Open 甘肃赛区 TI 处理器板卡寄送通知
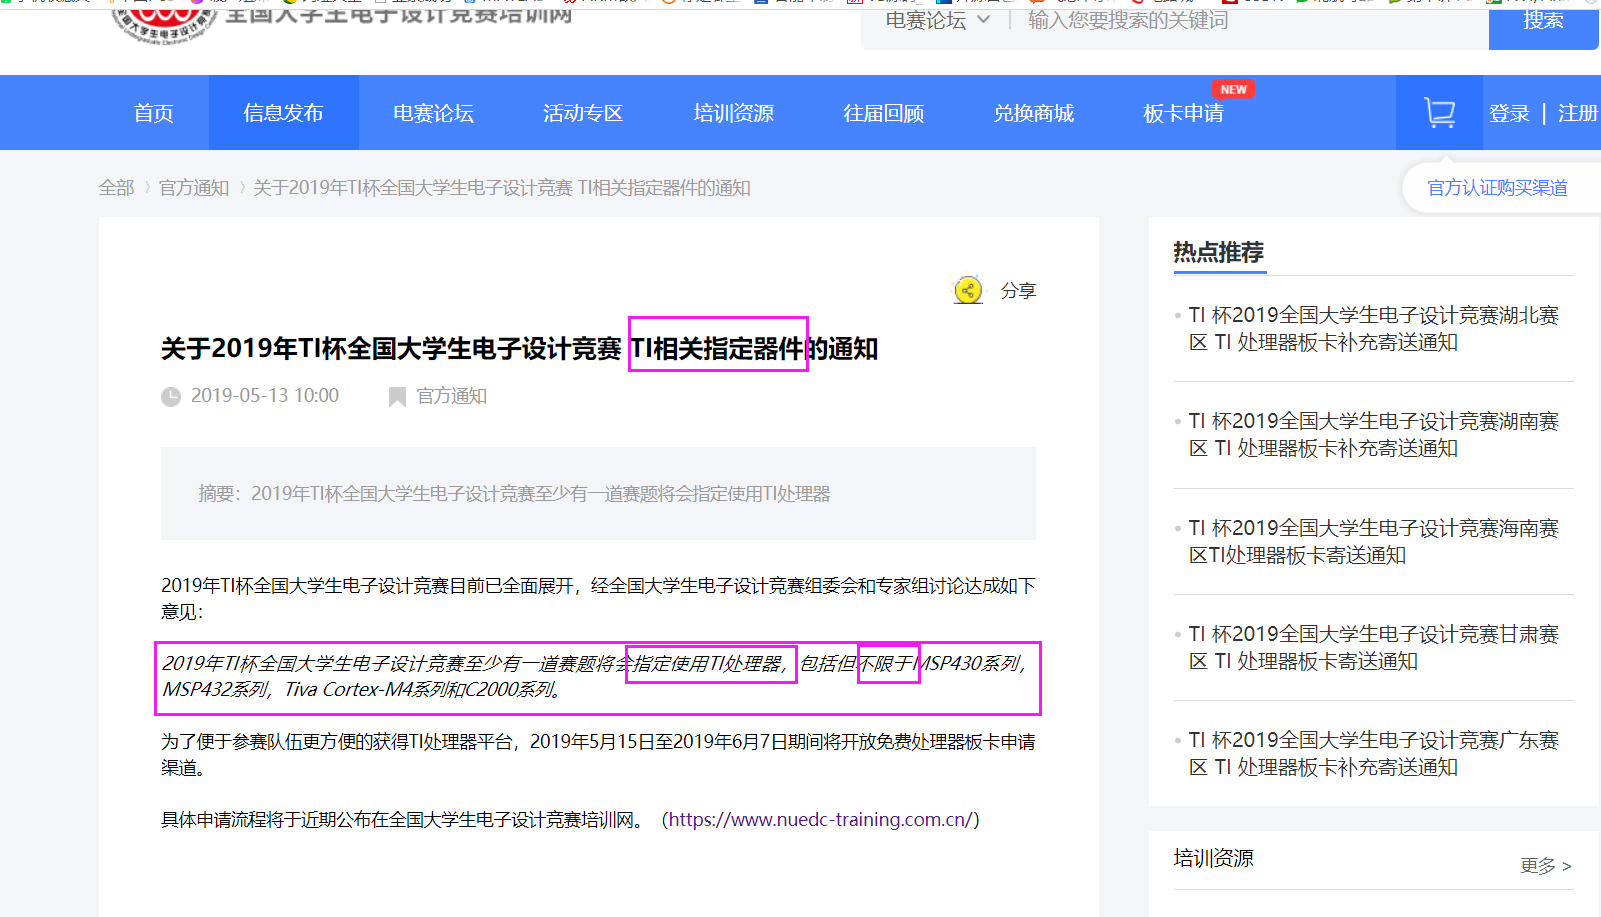 [1374, 648]
